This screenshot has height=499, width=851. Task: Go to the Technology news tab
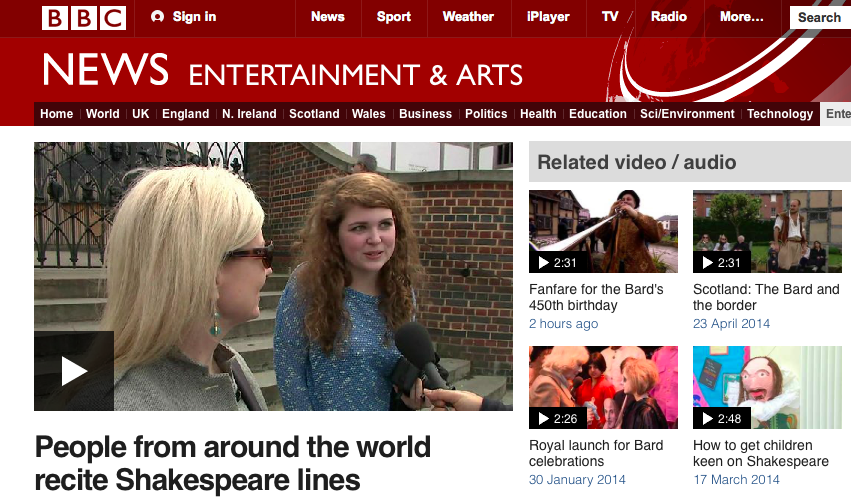[780, 114]
